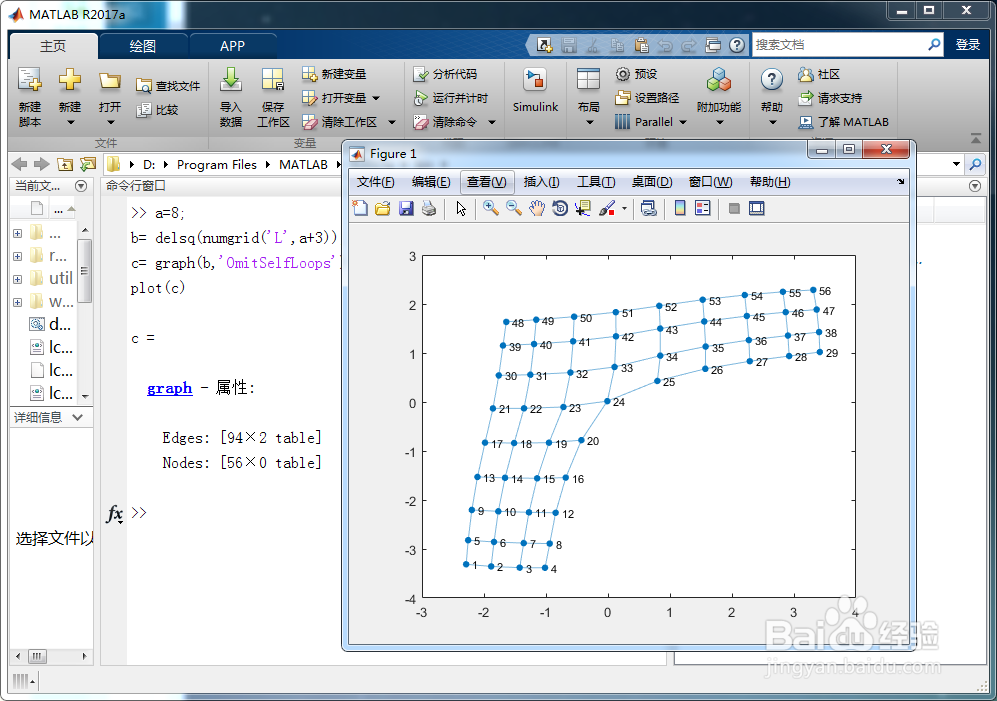
Task: Click the up one level folder icon
Action: [65, 165]
